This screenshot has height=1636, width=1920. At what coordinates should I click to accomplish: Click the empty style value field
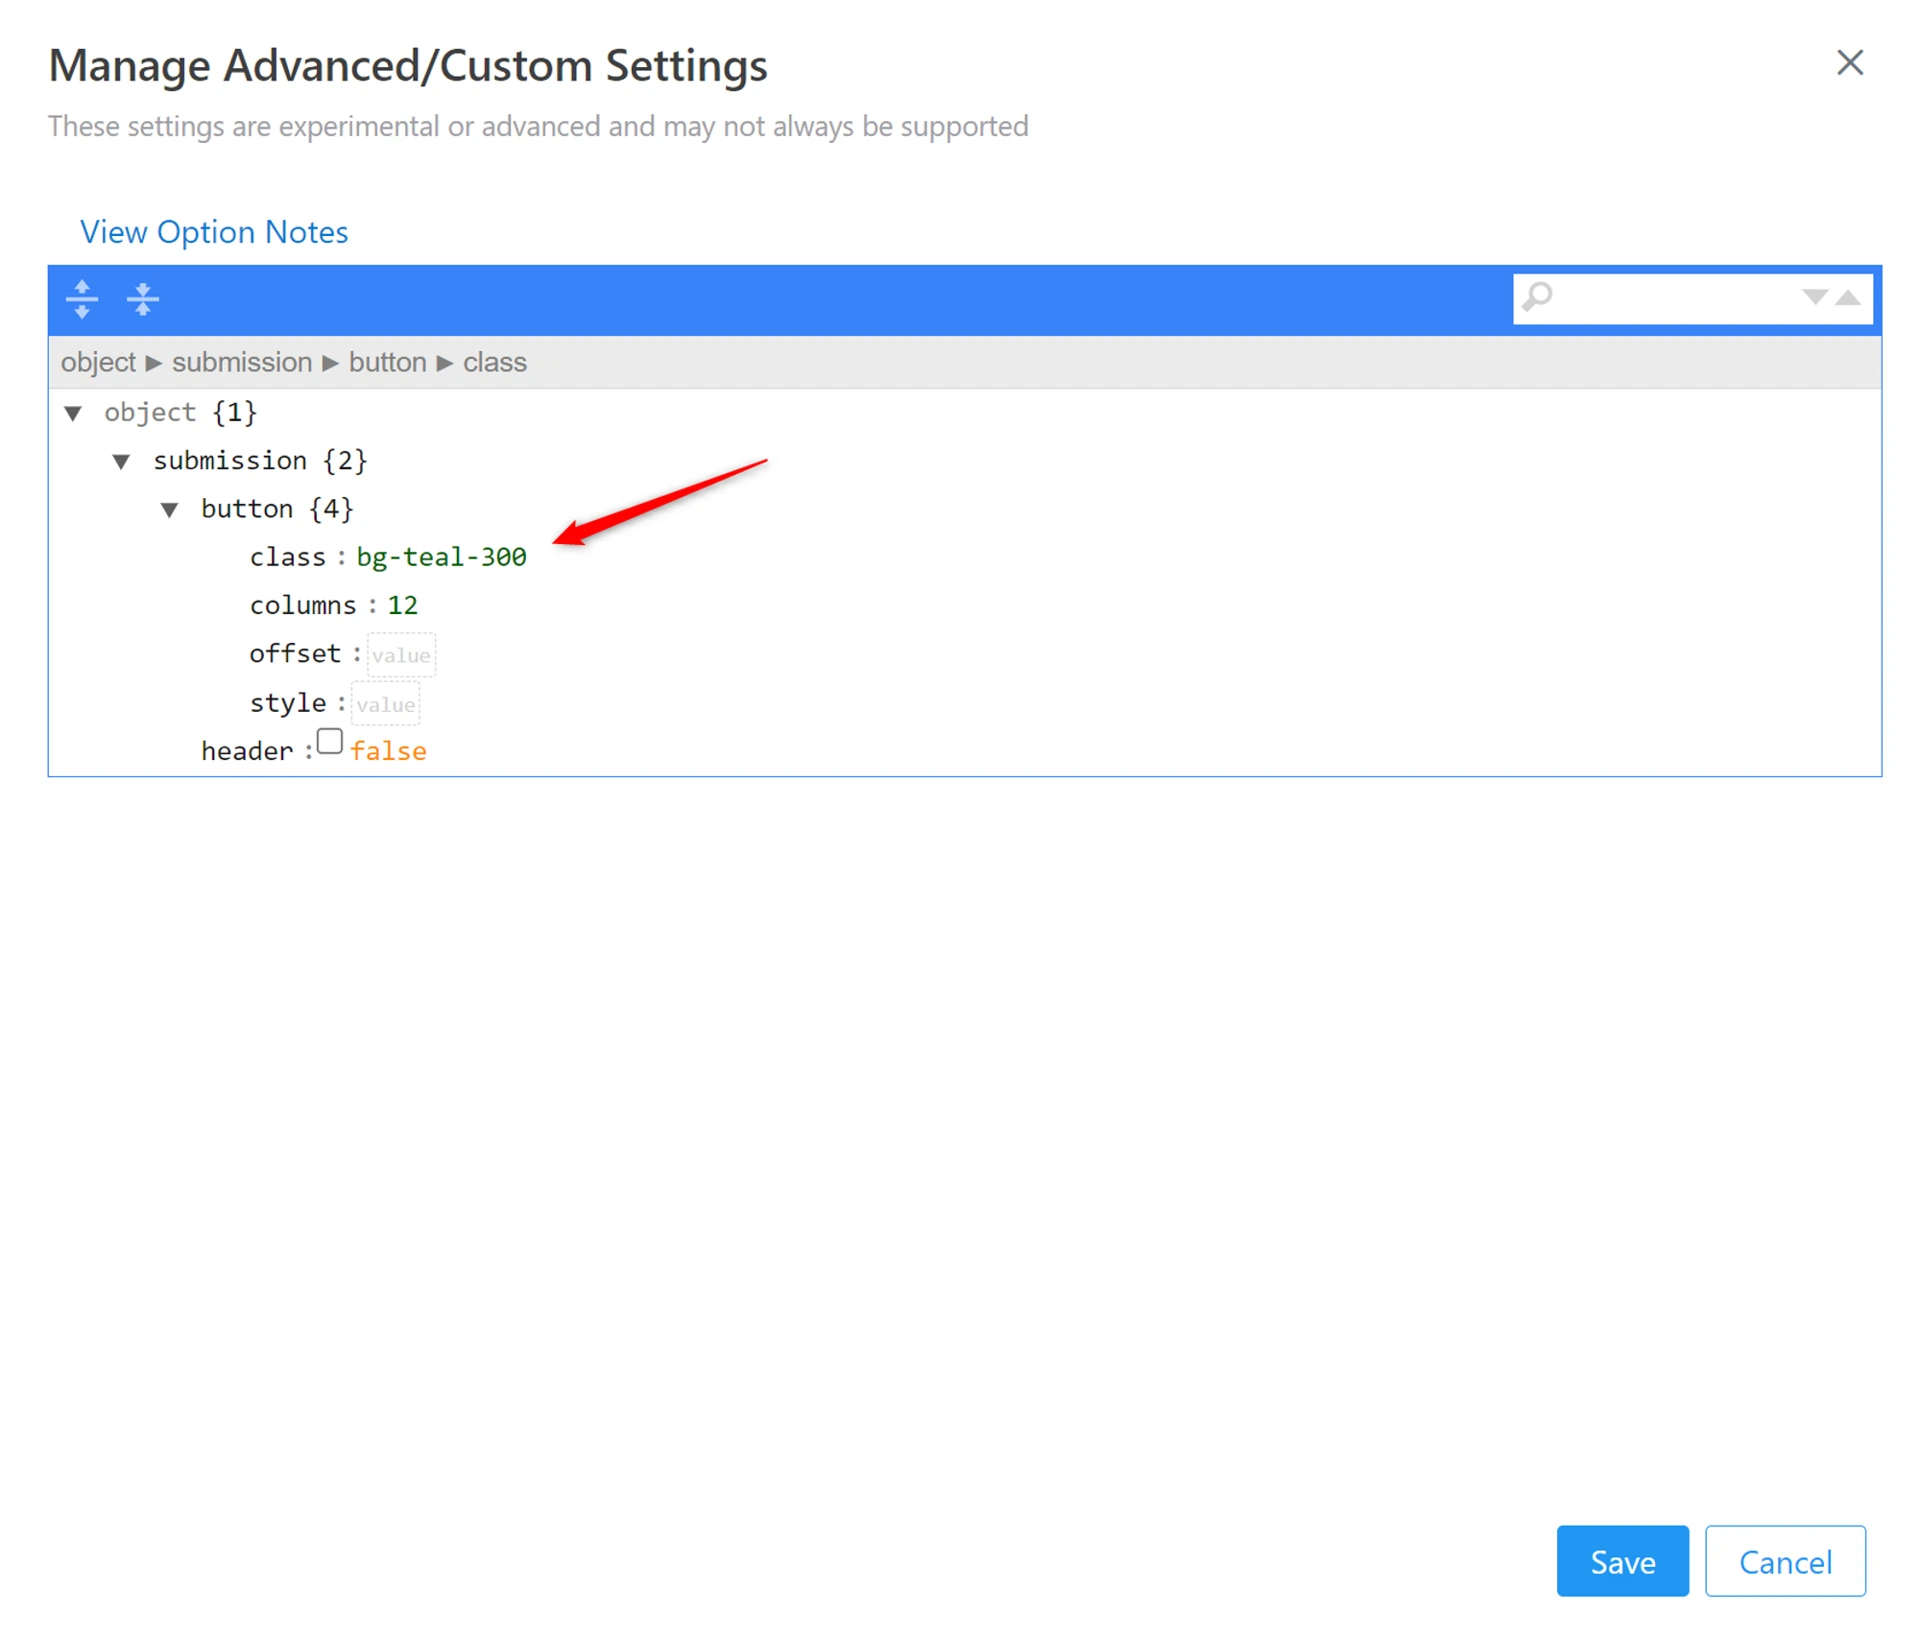pyautogui.click(x=385, y=704)
